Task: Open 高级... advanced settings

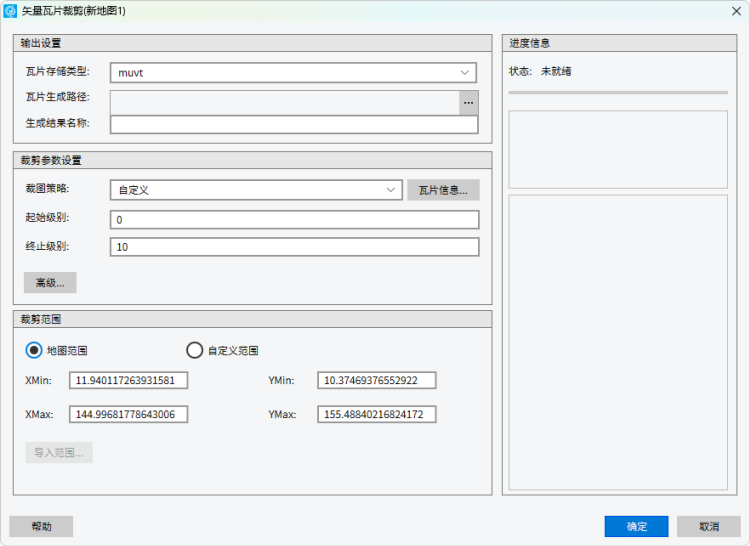Action: (x=50, y=283)
